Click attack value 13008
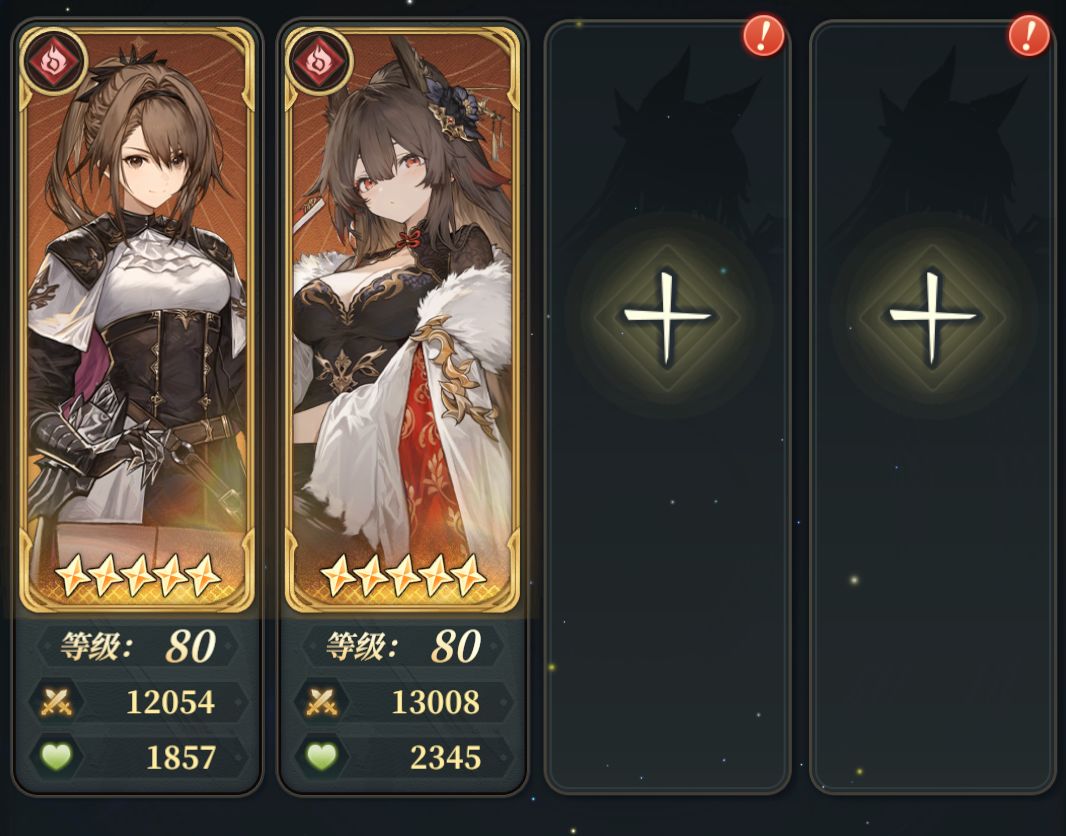The width and height of the screenshot is (1066, 836). (x=436, y=702)
